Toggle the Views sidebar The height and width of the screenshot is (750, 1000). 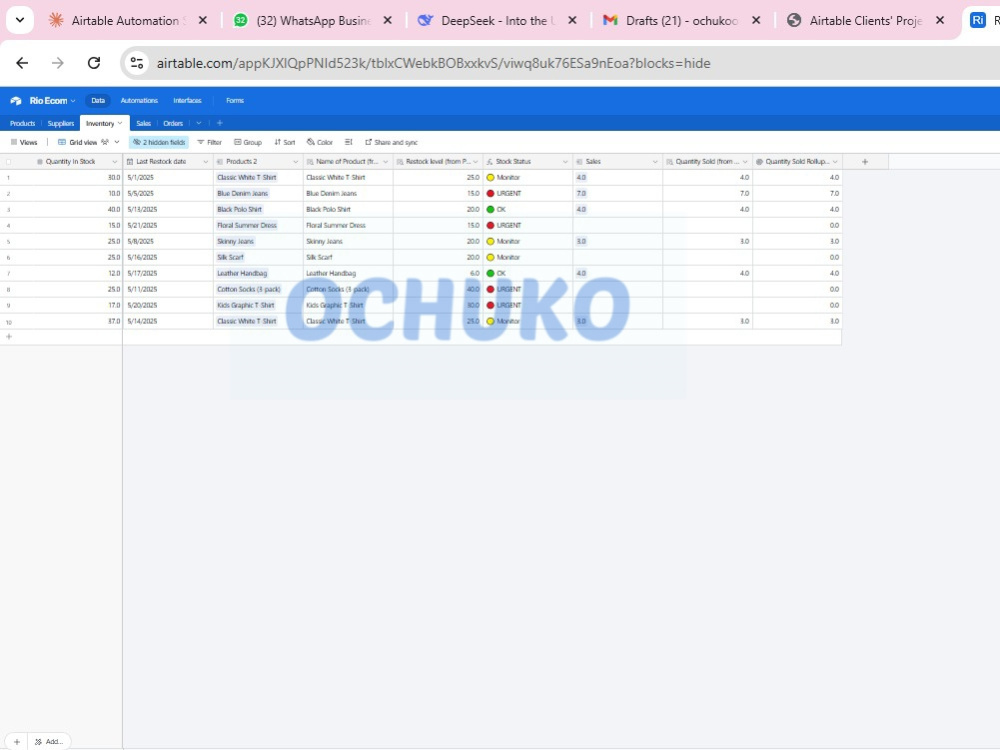click(x=24, y=142)
